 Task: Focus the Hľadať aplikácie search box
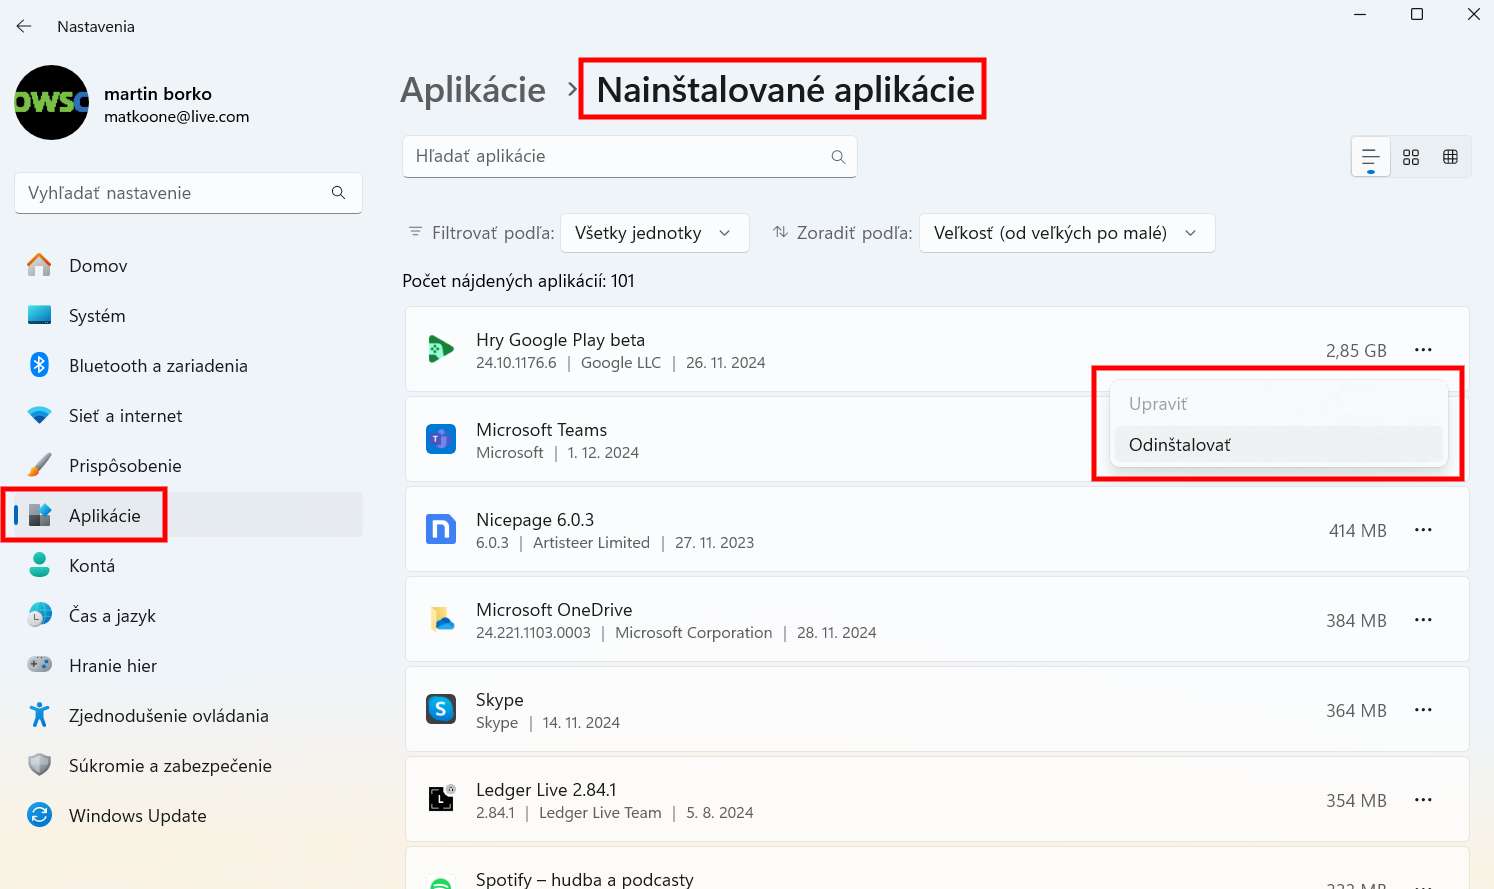(630, 157)
